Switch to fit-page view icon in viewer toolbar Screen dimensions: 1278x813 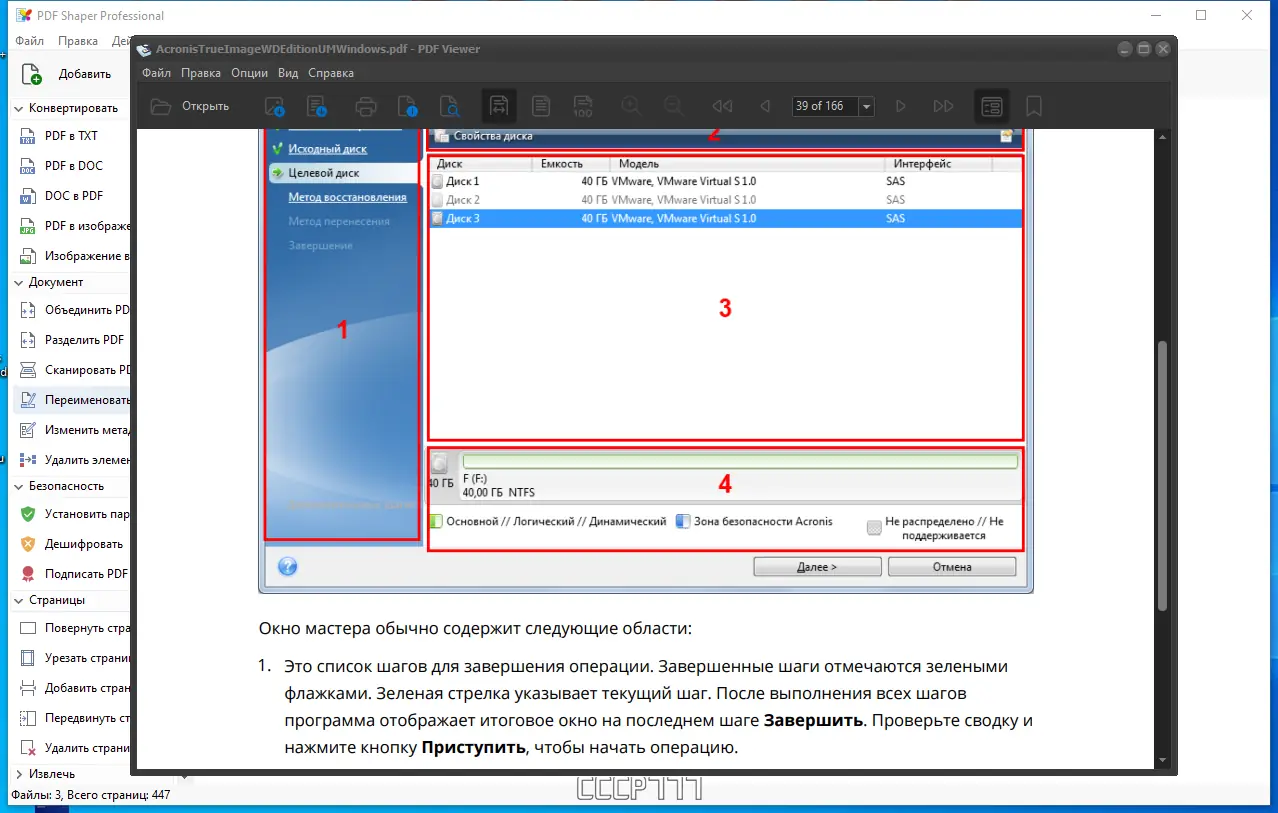coord(541,106)
